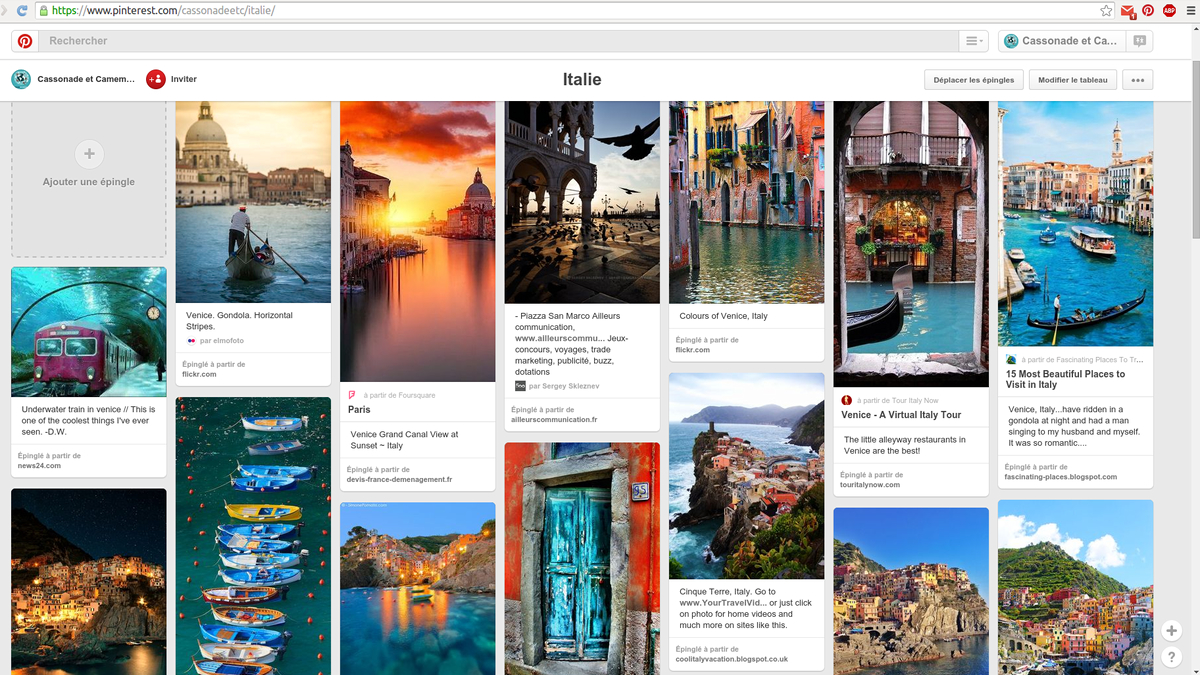
Task: Click the round plus button at bottom right
Action: 1171,631
